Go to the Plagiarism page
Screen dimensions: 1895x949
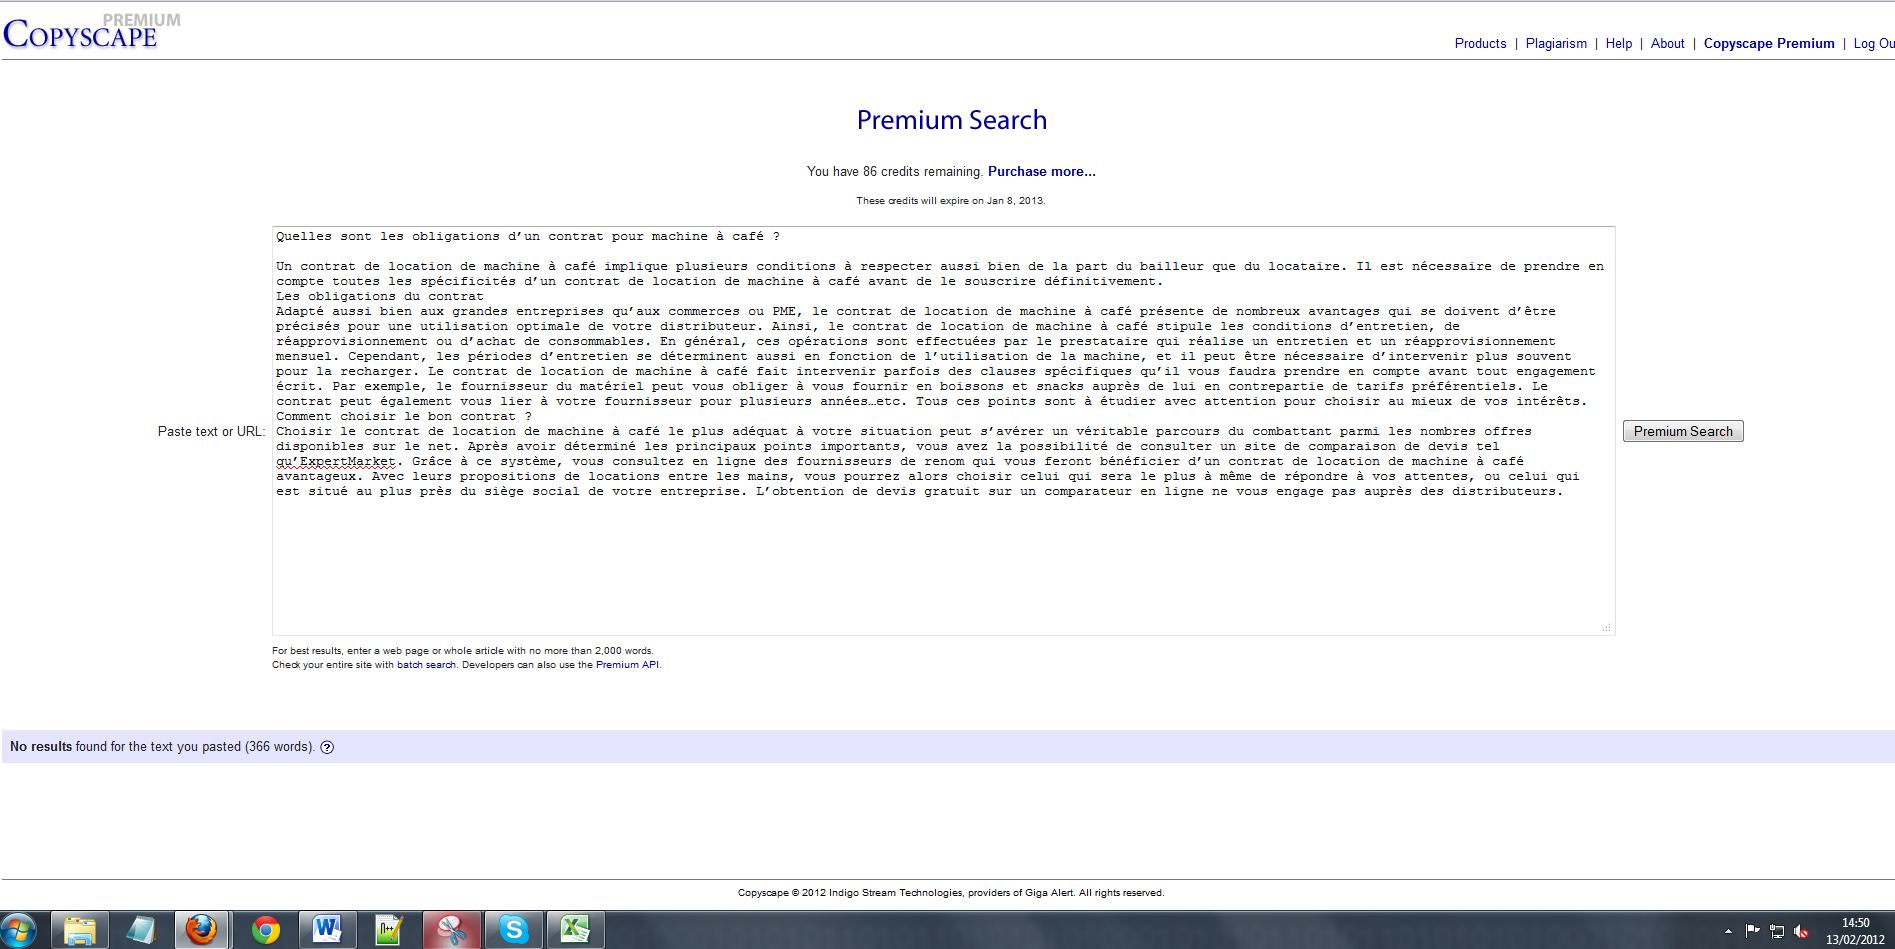coord(1556,43)
